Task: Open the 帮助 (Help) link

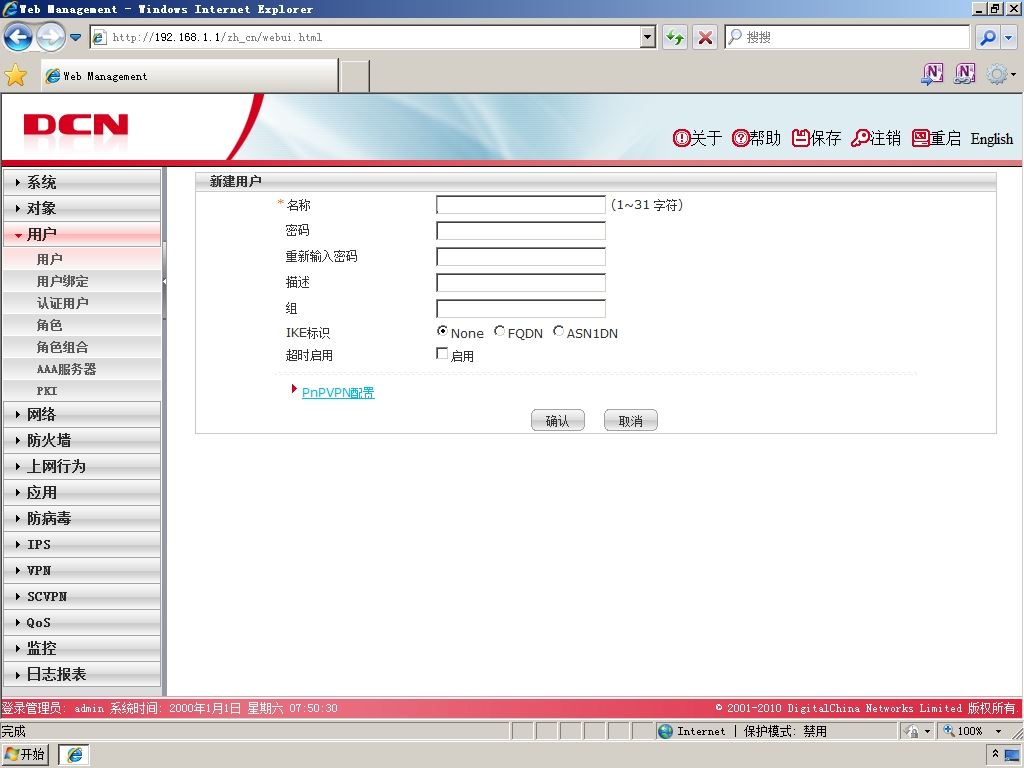Action: click(756, 138)
